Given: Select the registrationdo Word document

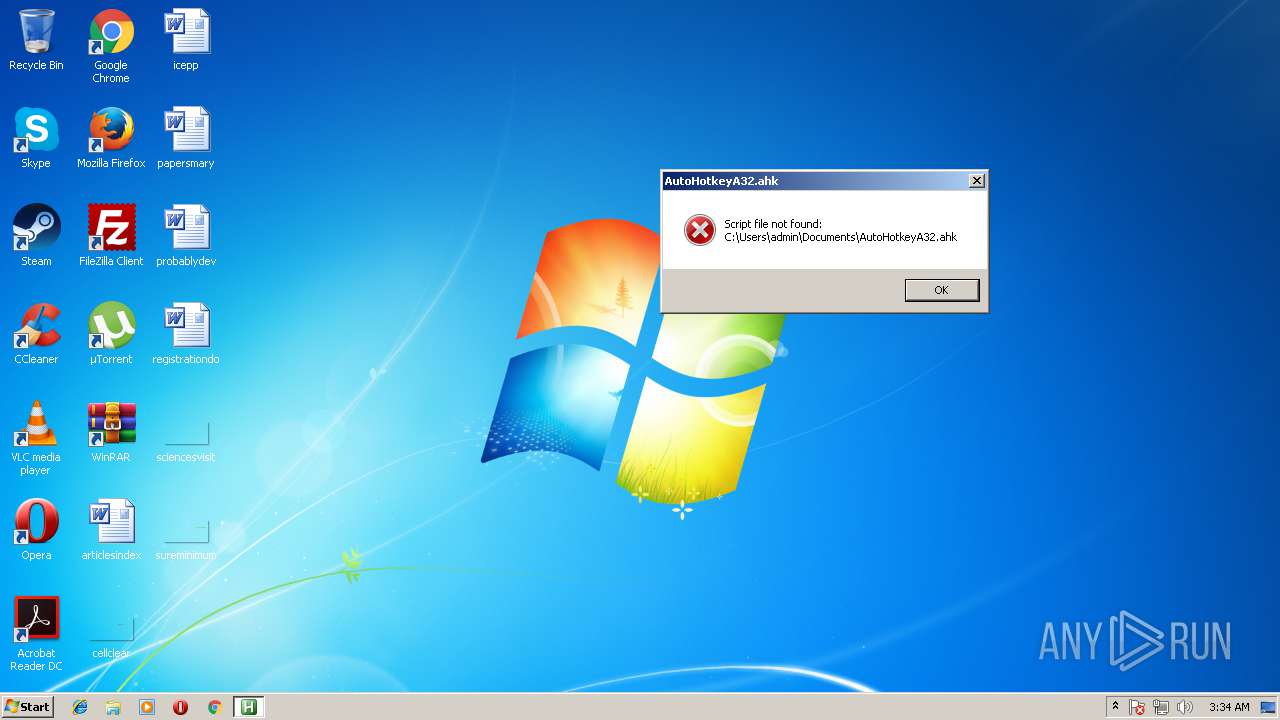Looking at the screenshot, I should click(x=186, y=334).
